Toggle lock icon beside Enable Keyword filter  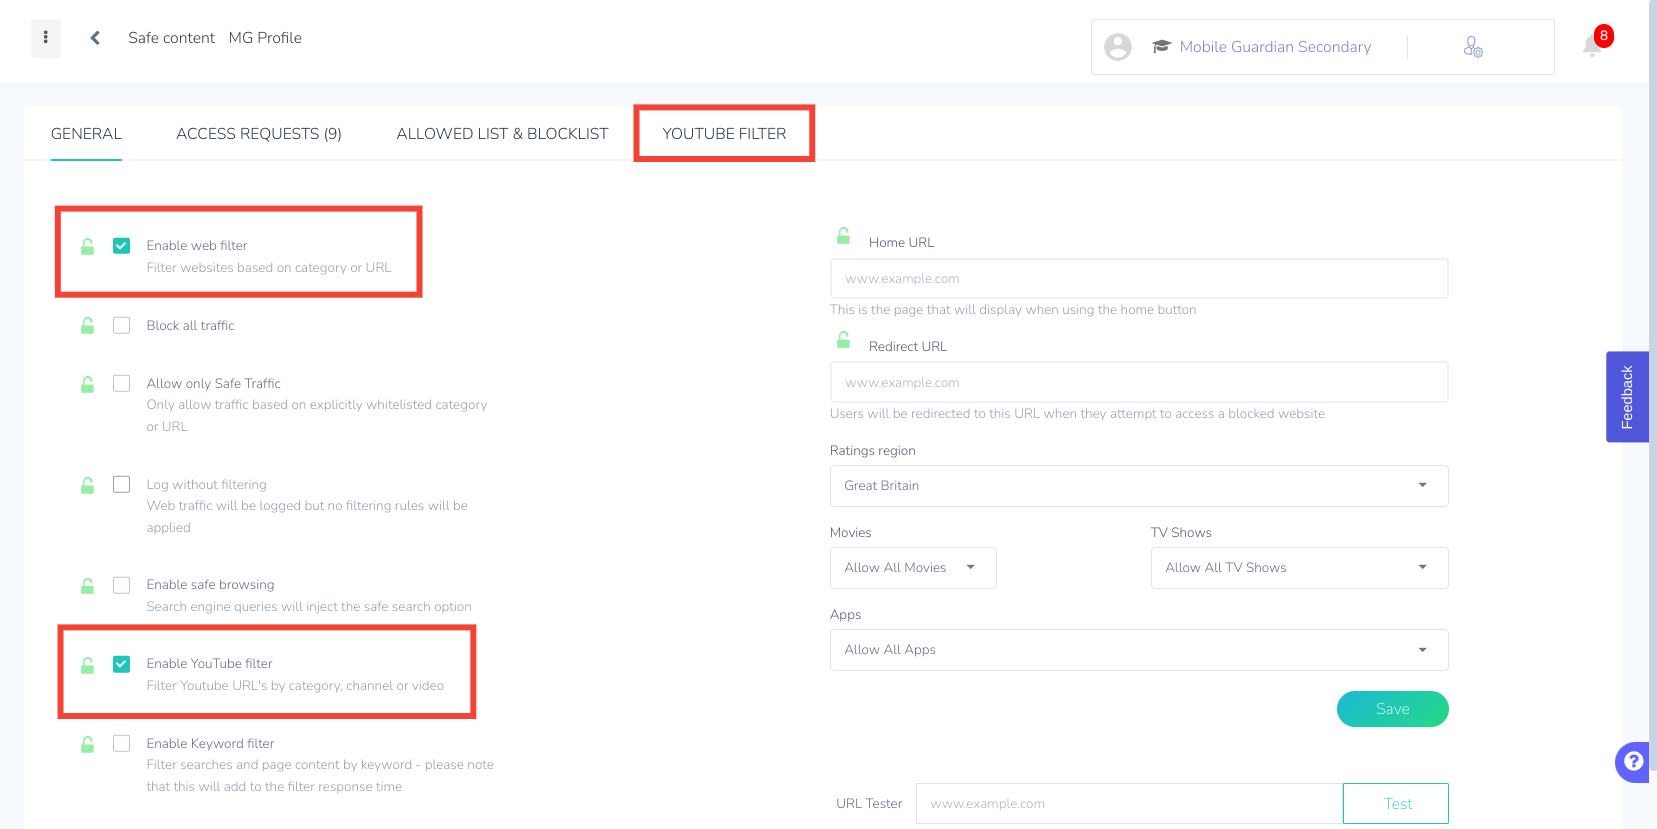pos(88,744)
